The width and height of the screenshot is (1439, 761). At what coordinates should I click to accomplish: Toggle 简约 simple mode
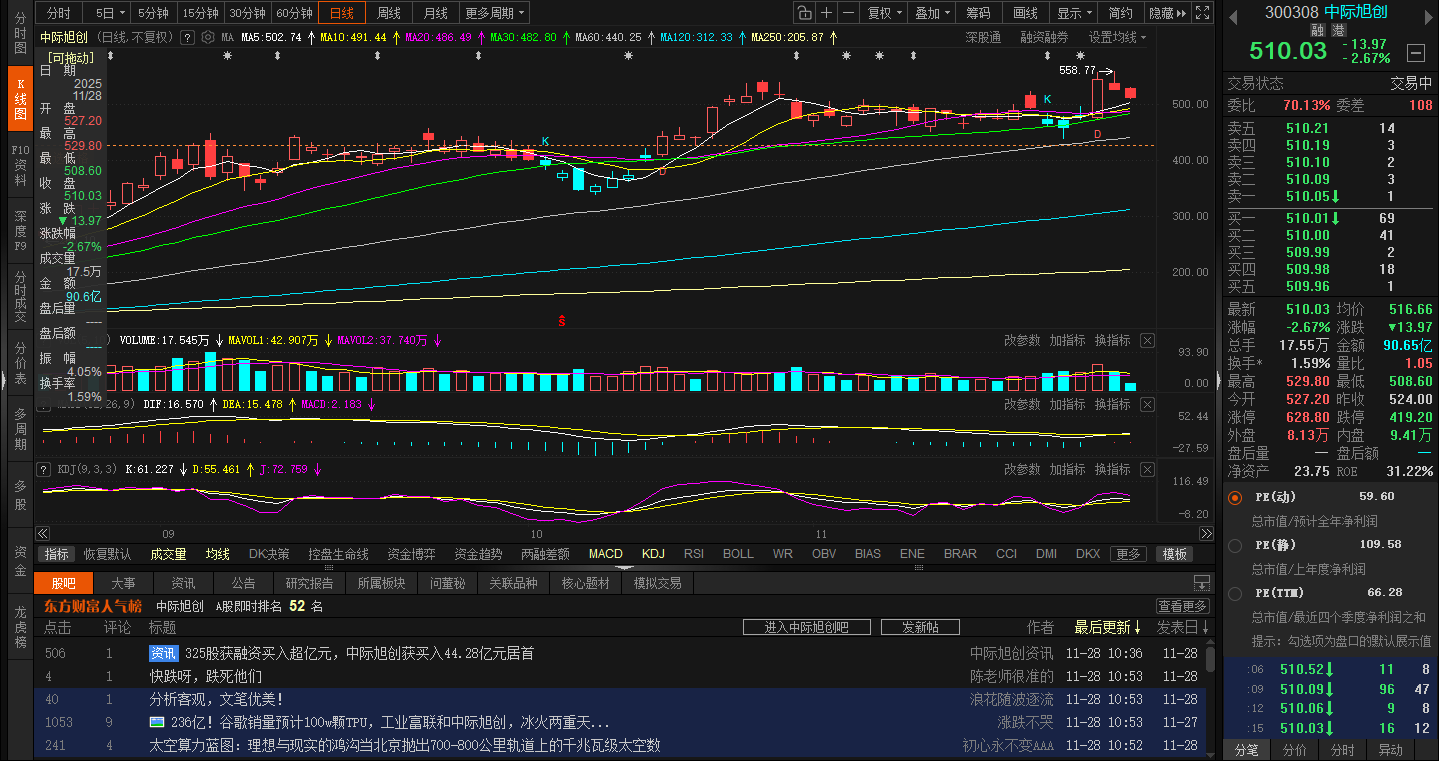point(1121,13)
